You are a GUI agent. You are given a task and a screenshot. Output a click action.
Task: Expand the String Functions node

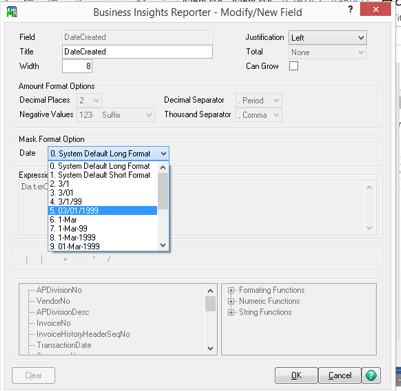231,312
